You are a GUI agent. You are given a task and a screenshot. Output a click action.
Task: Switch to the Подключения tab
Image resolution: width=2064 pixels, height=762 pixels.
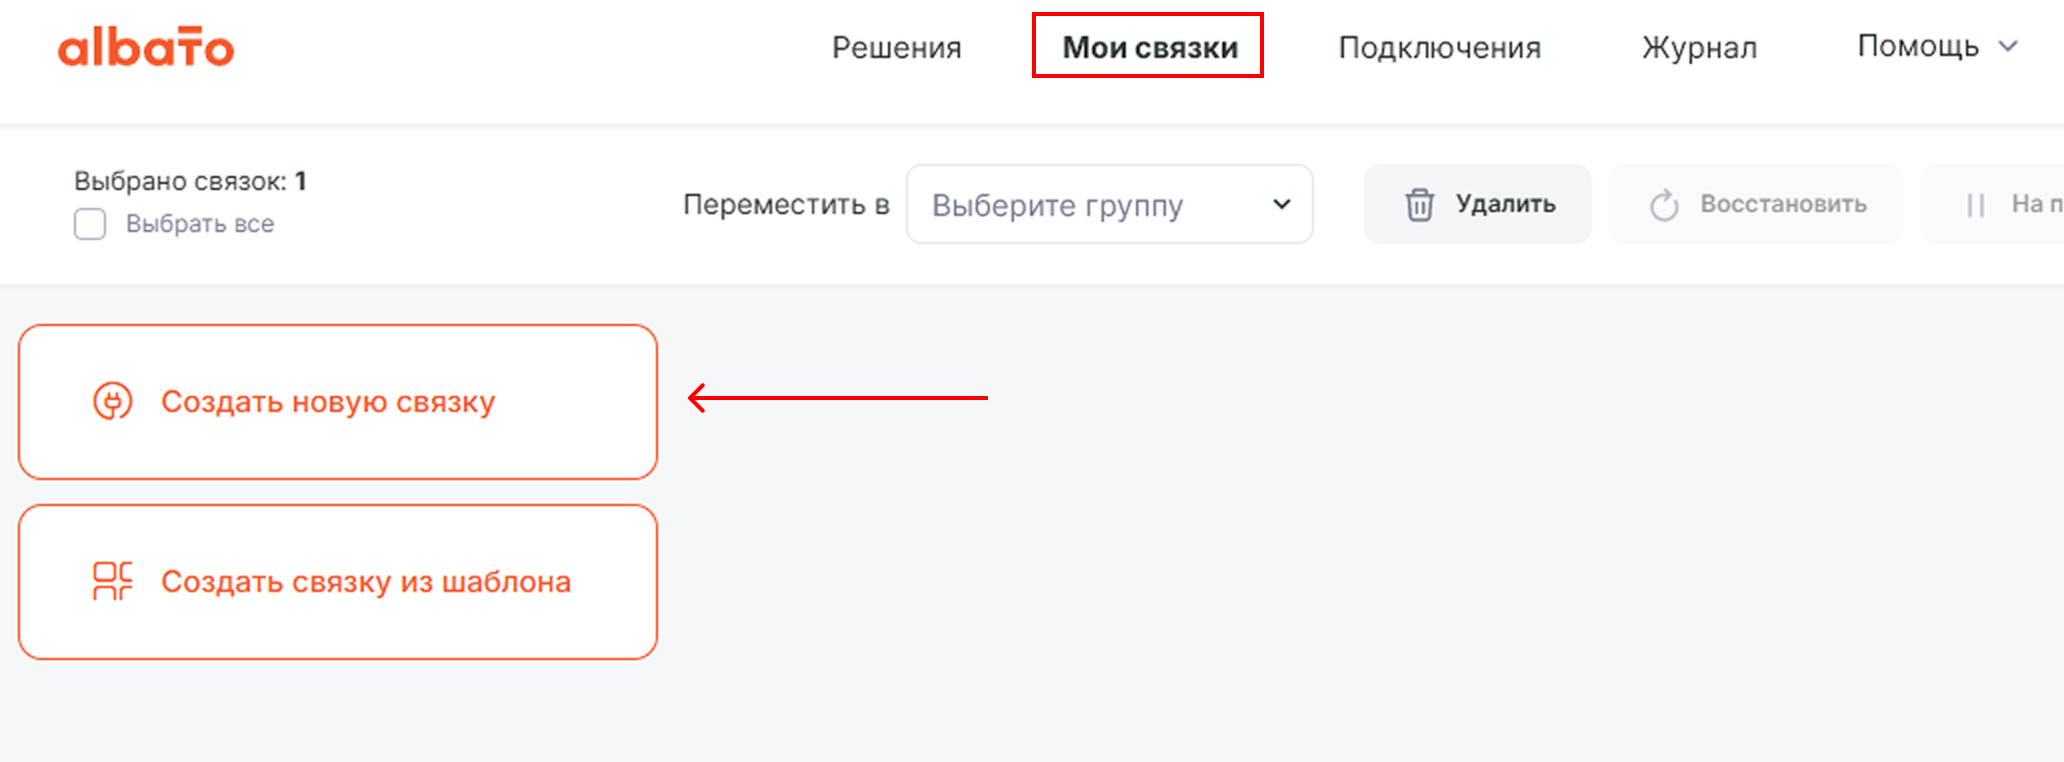[x=1440, y=47]
